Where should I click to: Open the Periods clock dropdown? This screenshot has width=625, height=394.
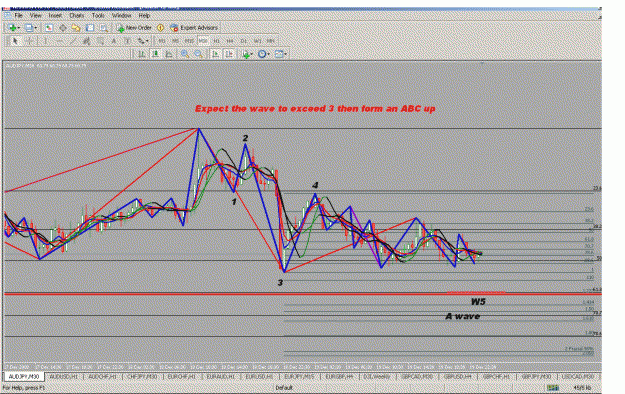coord(263,54)
